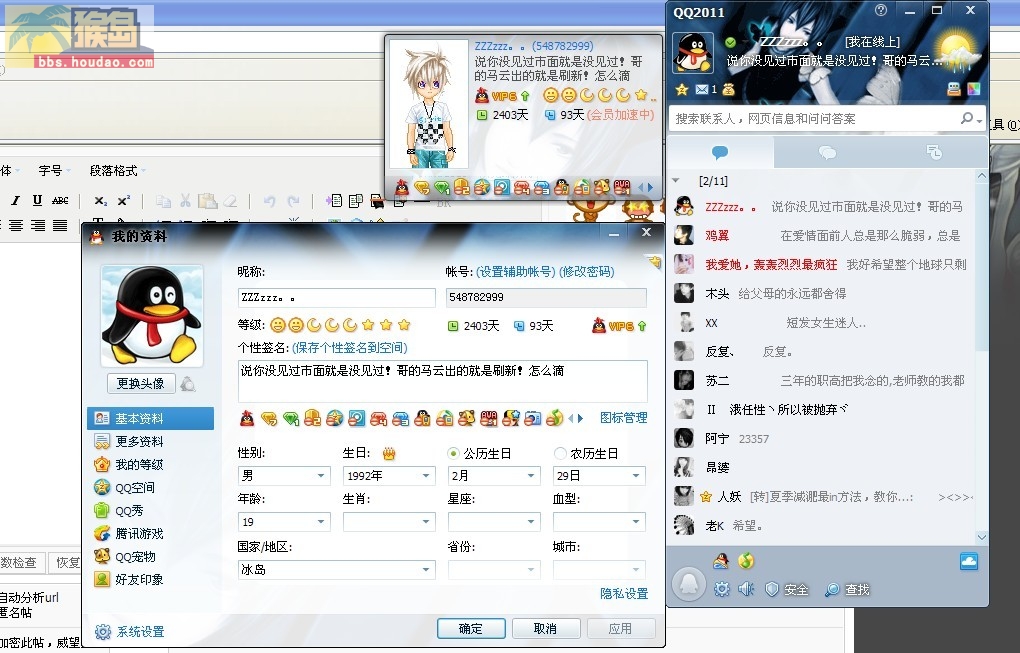This screenshot has width=1020, height=653.
Task: Select the contact 鸡翼 in the QQ list
Action: click(824, 235)
